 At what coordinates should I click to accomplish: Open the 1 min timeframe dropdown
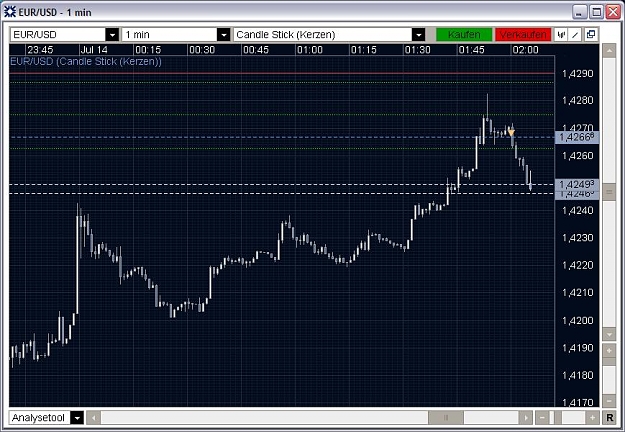point(224,35)
